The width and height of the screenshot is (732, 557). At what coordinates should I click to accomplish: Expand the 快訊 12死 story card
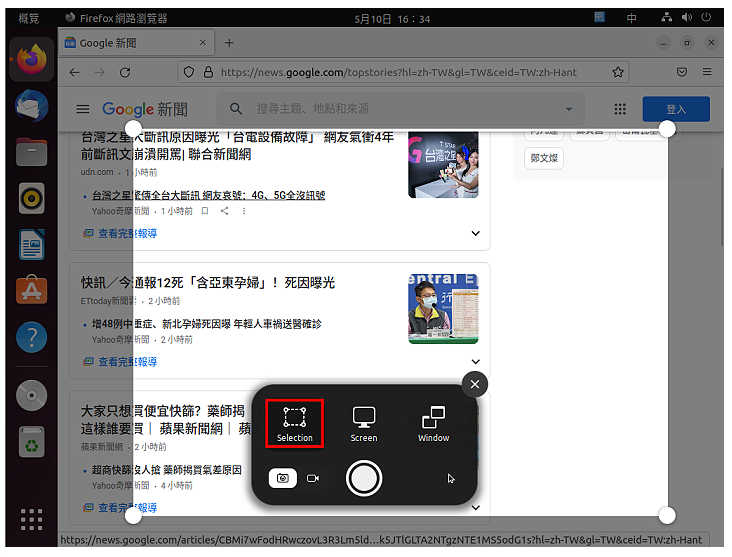coord(475,362)
